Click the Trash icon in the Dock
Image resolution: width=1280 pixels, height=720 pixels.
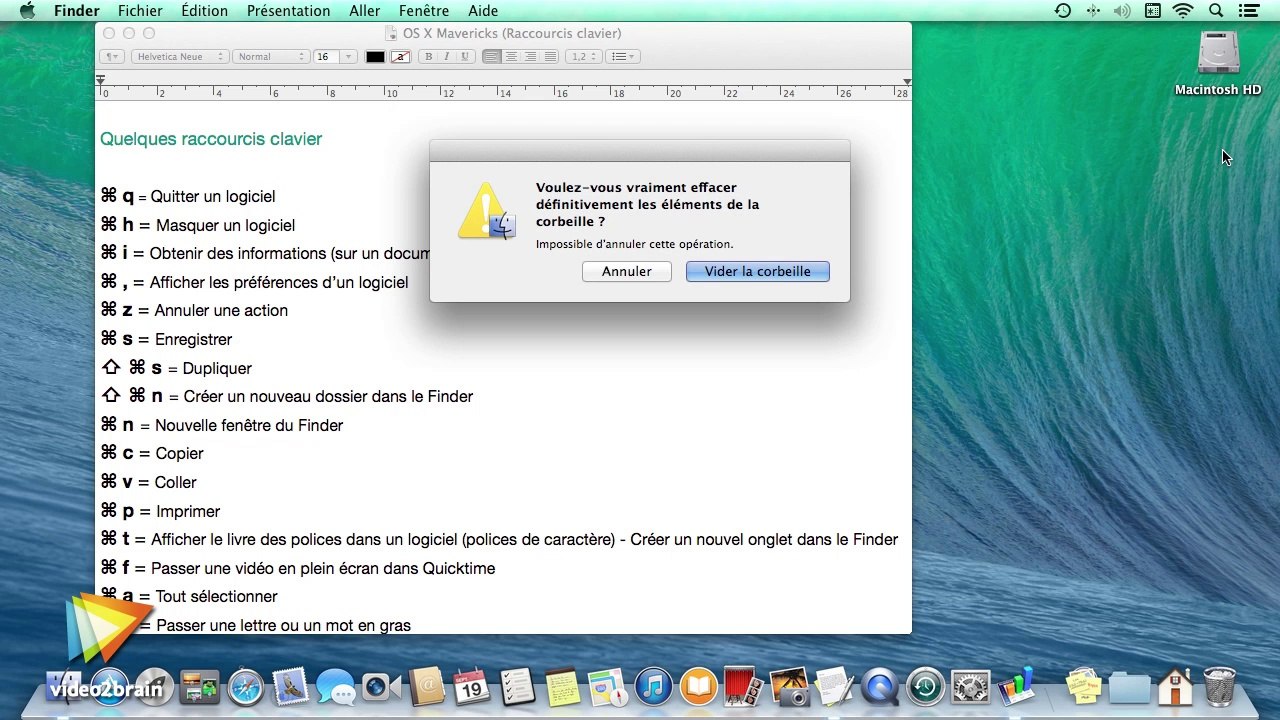coord(1219,686)
